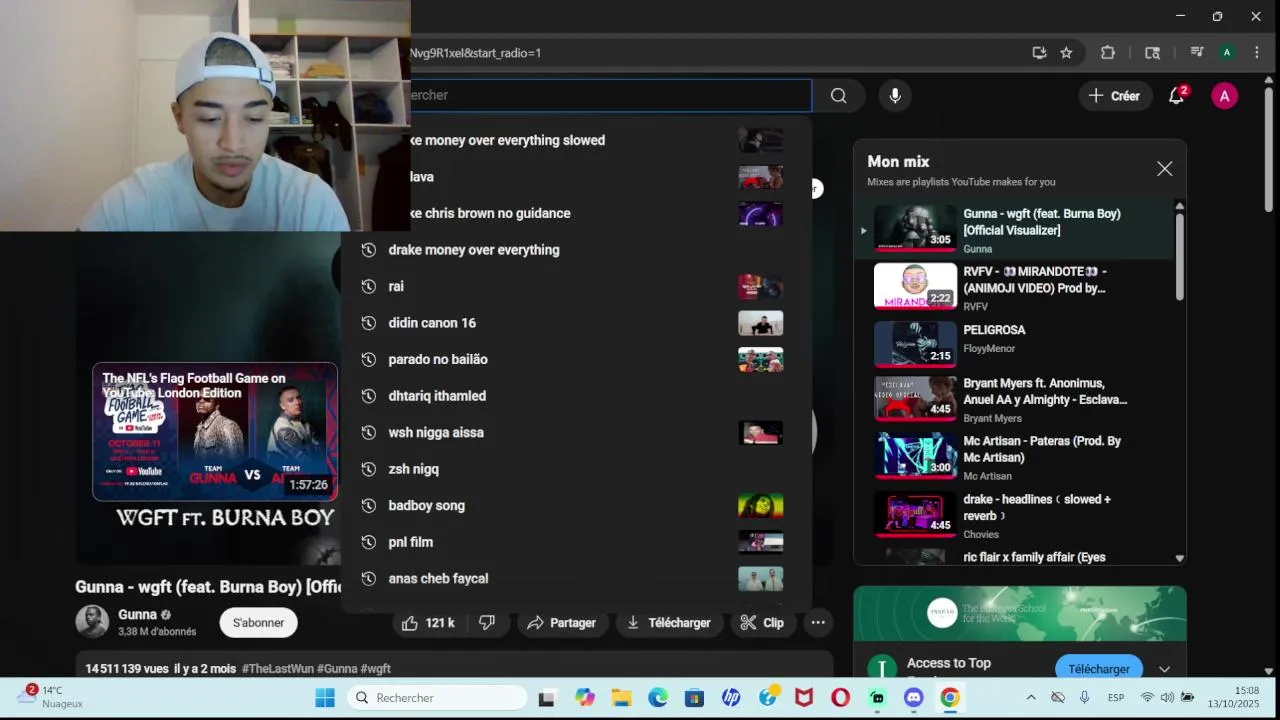The image size is (1280, 720).
Task: Close the Mon mix playlist panel
Action: [x=1164, y=169]
